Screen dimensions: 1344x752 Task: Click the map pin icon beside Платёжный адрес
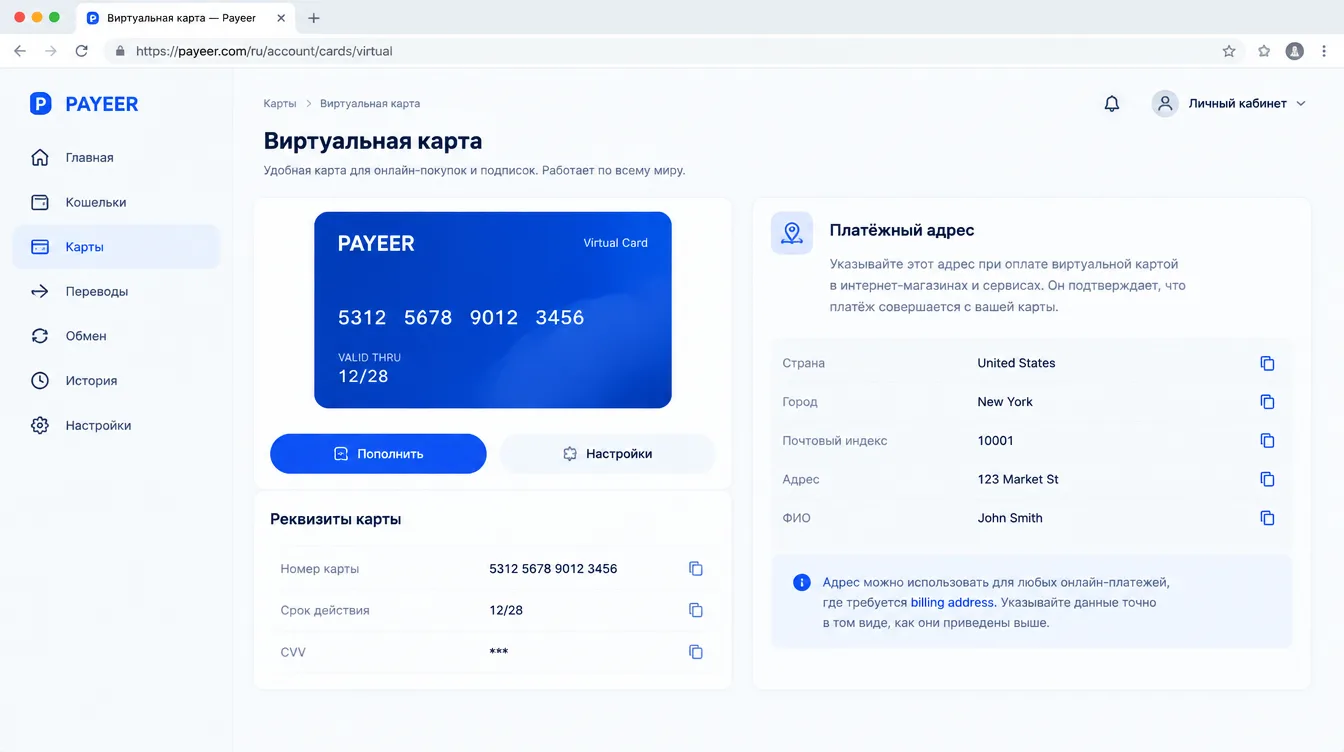point(792,233)
